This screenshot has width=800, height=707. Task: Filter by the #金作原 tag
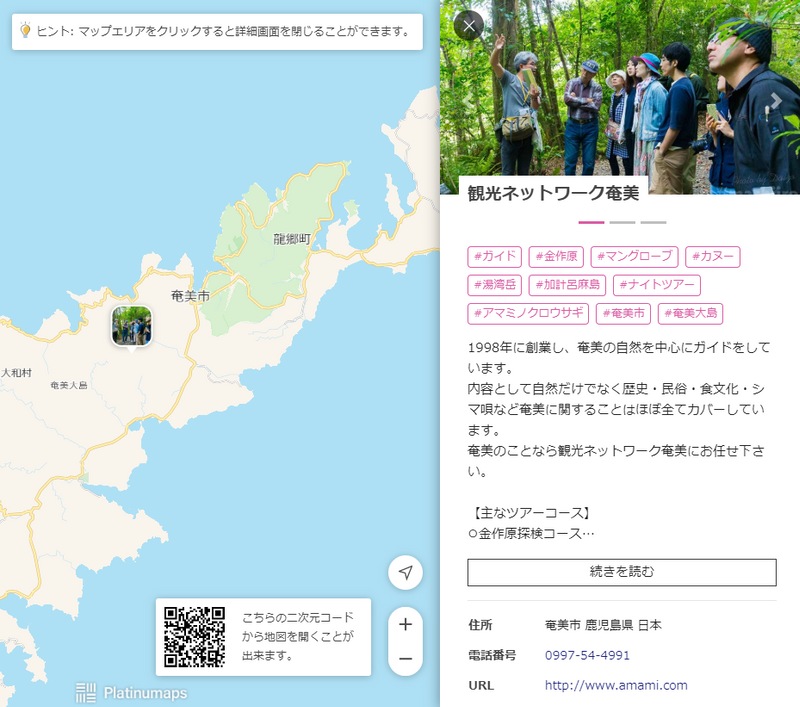pyautogui.click(x=556, y=256)
